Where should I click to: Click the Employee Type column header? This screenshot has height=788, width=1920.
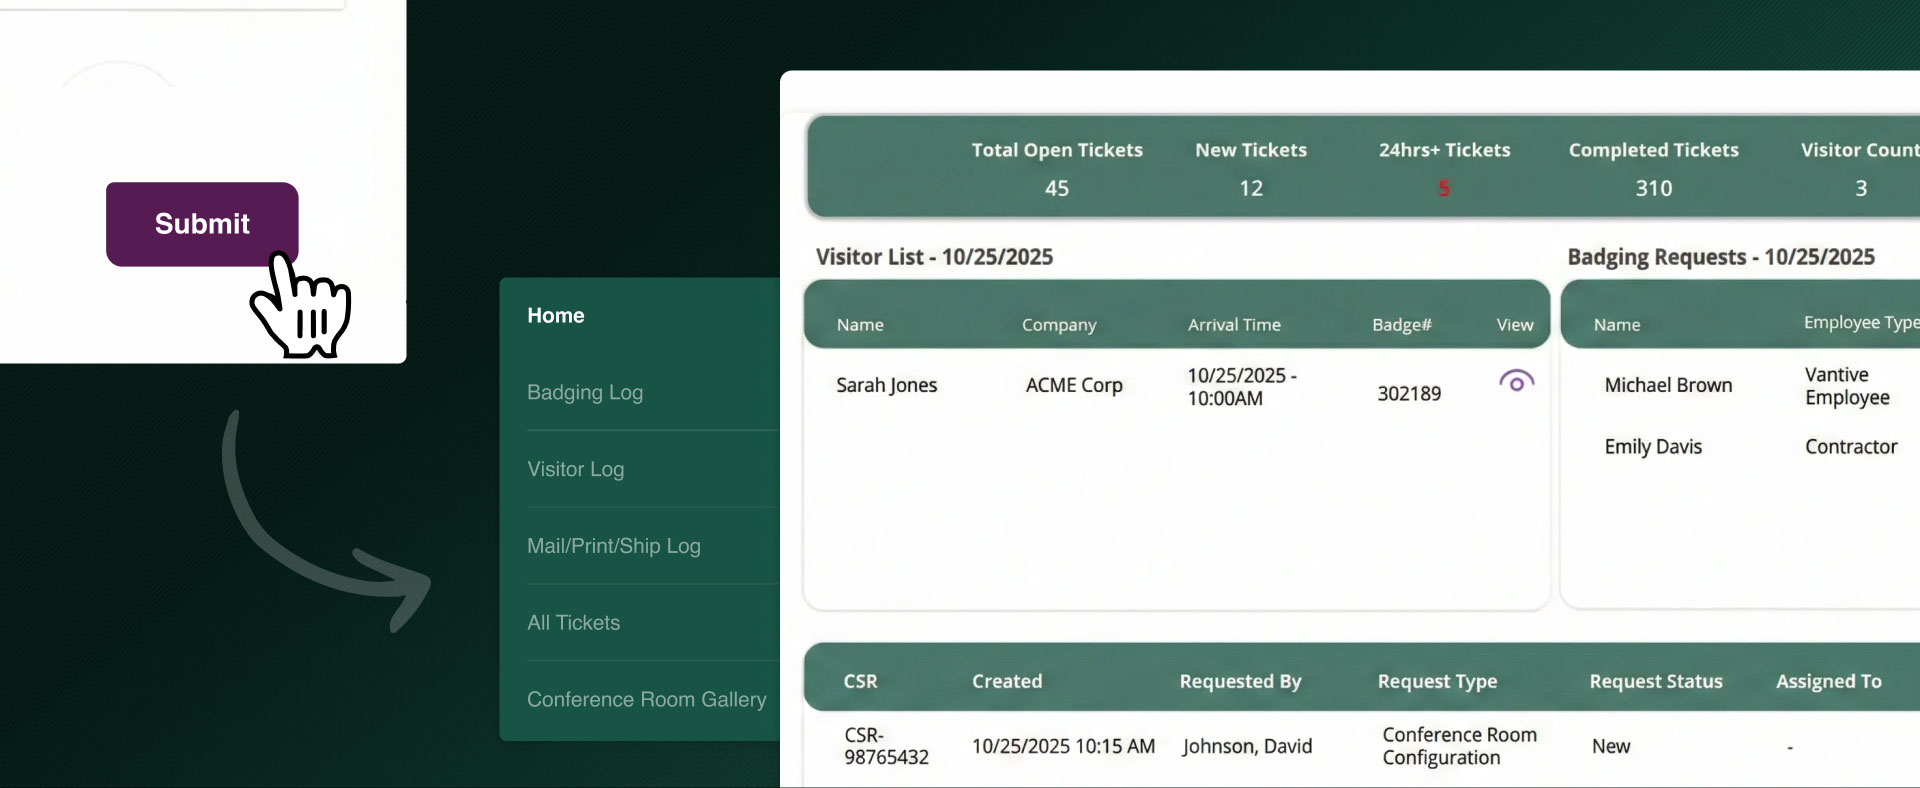pyautogui.click(x=1861, y=322)
